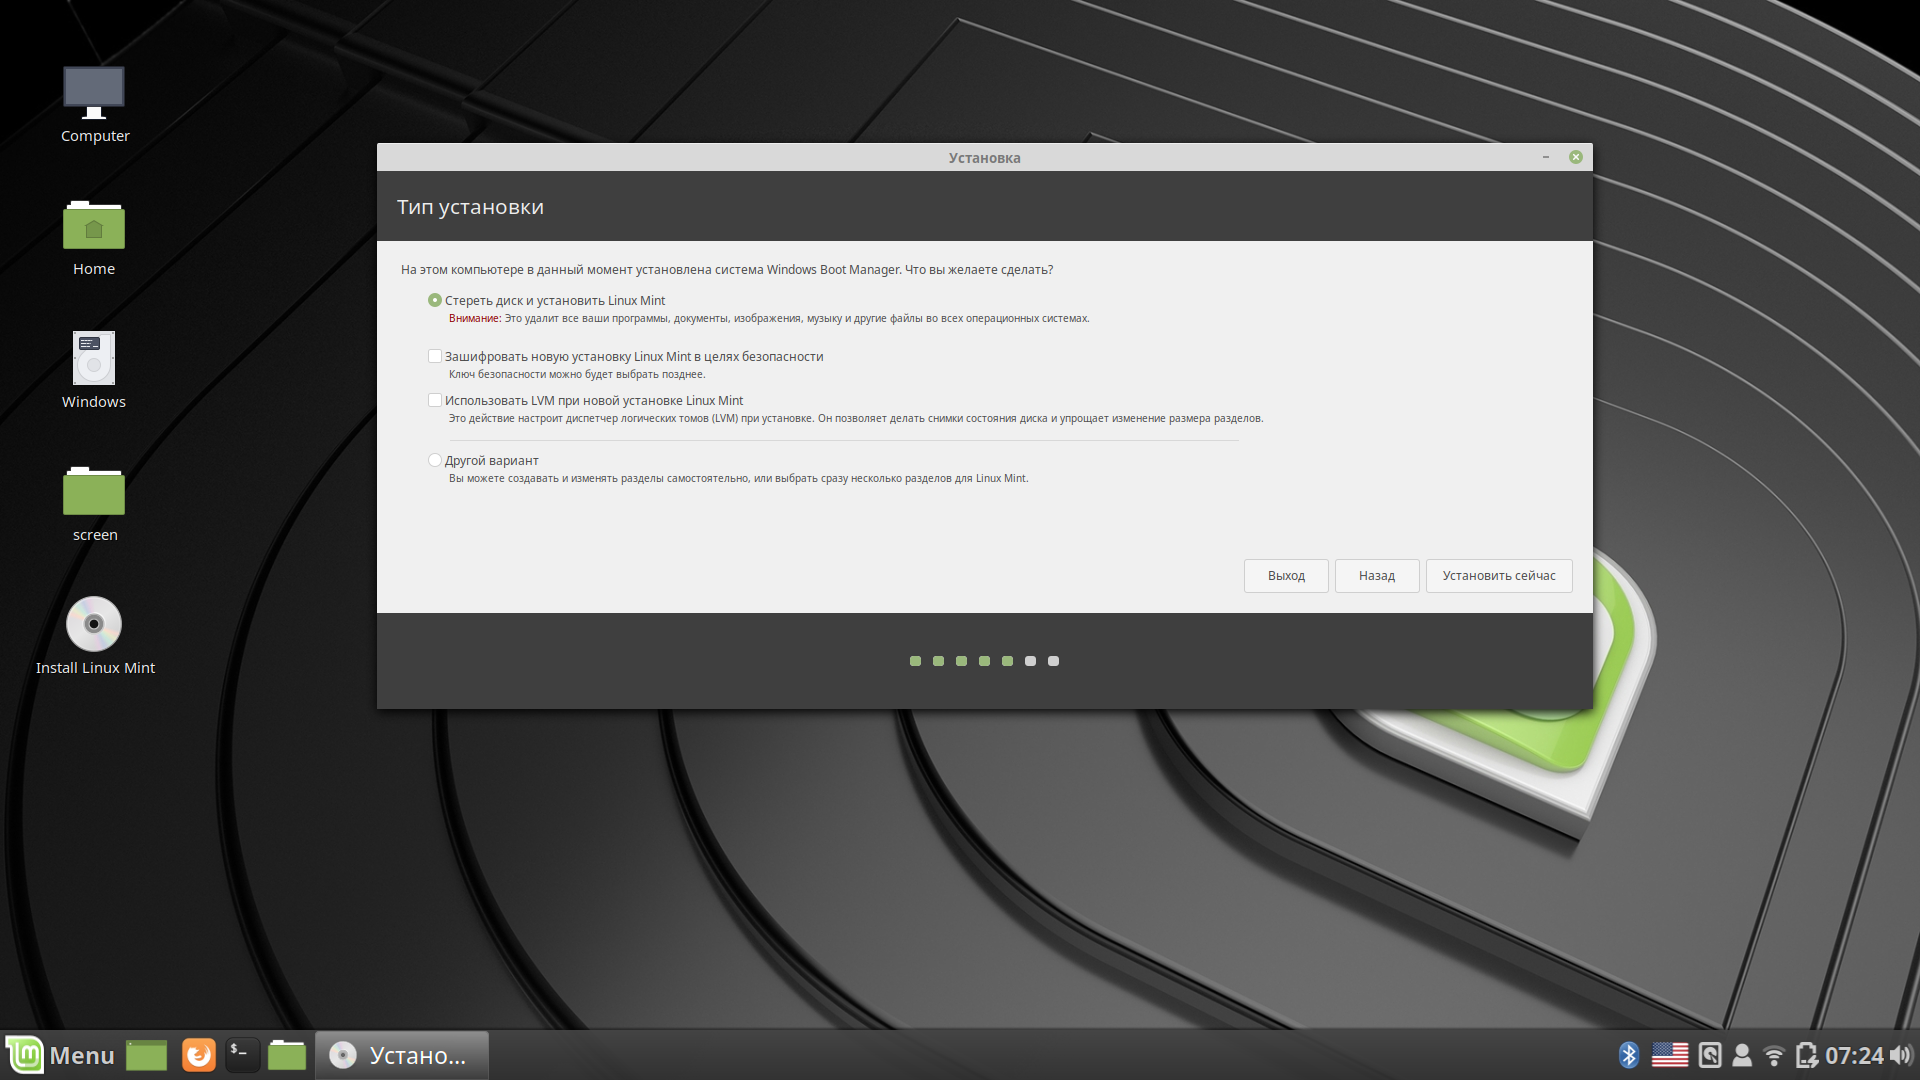Launch Firefox from the panel
Viewport: 1920px width, 1080px height.
click(x=198, y=1055)
